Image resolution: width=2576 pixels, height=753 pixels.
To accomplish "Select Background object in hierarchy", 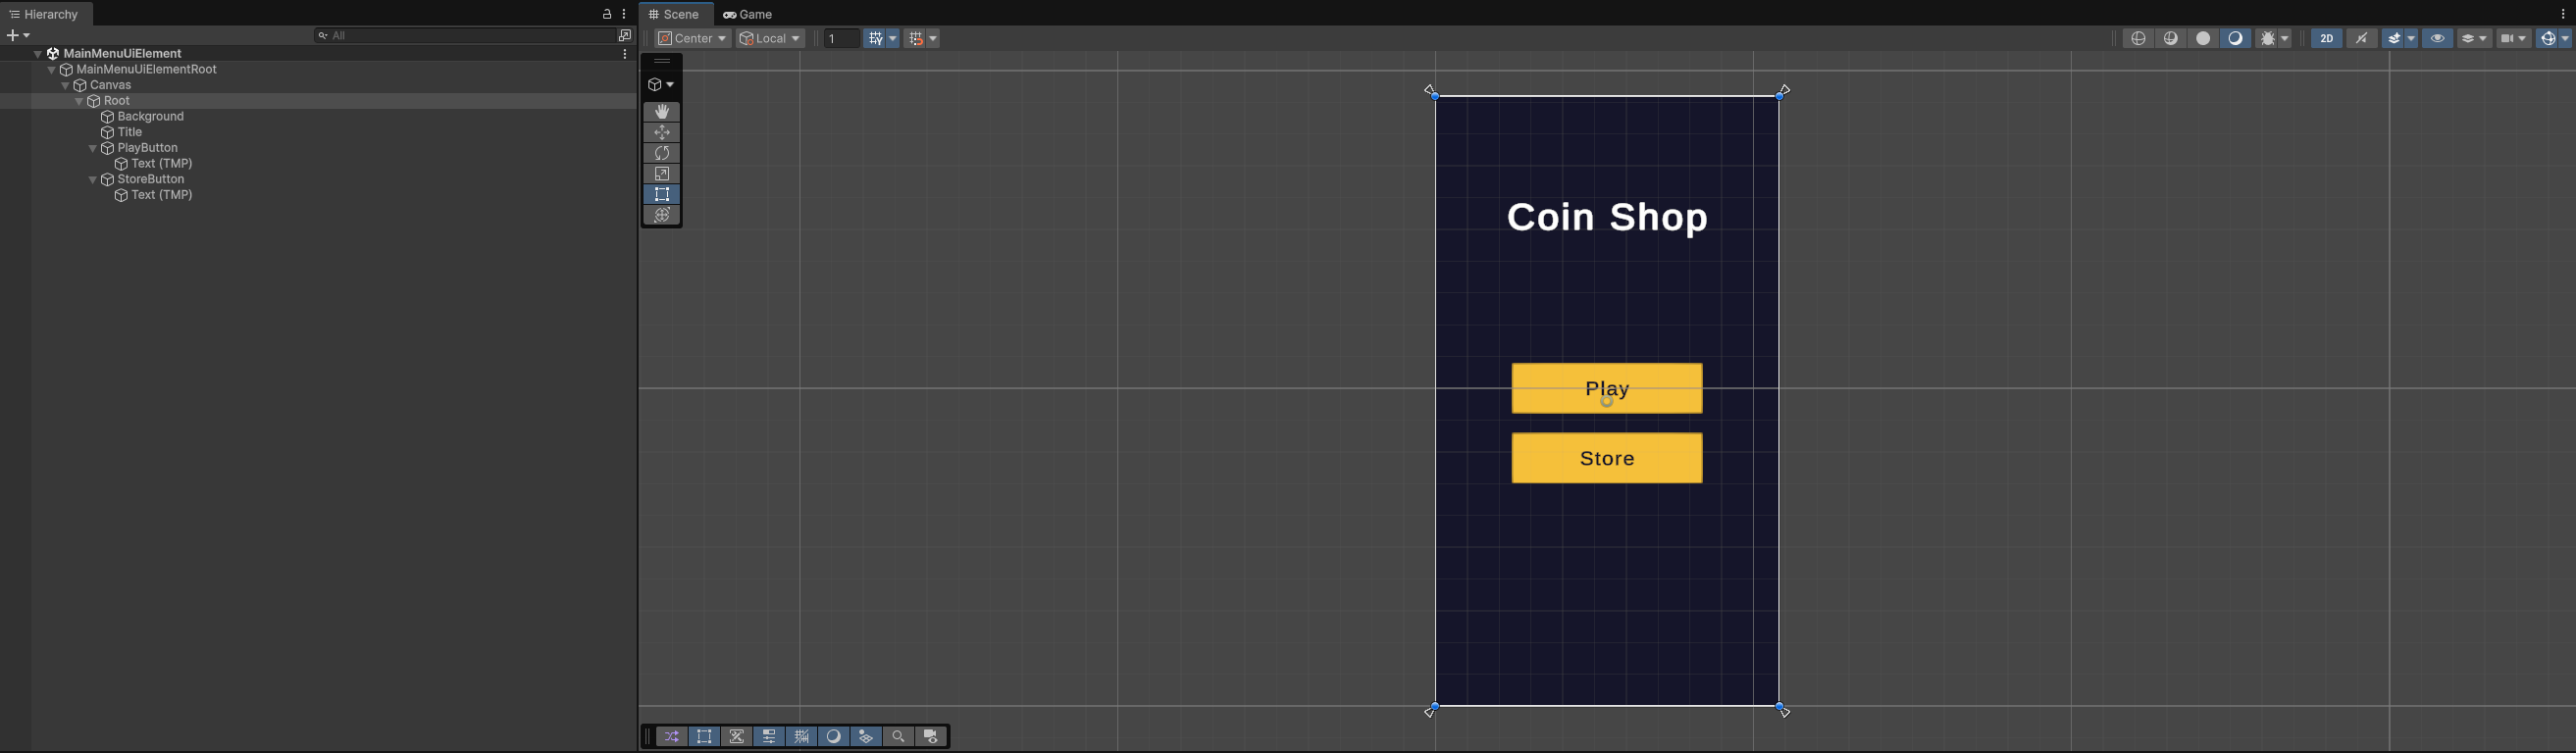I will pyautogui.click(x=151, y=117).
